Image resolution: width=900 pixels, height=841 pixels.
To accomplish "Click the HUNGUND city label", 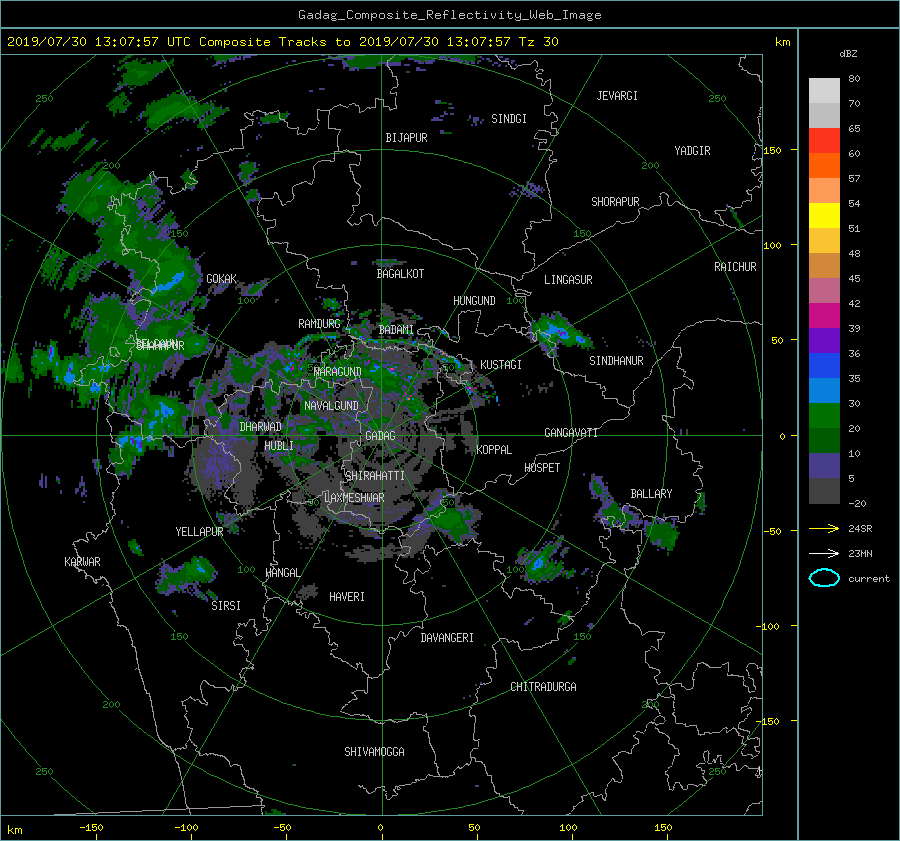I will pos(474,301).
